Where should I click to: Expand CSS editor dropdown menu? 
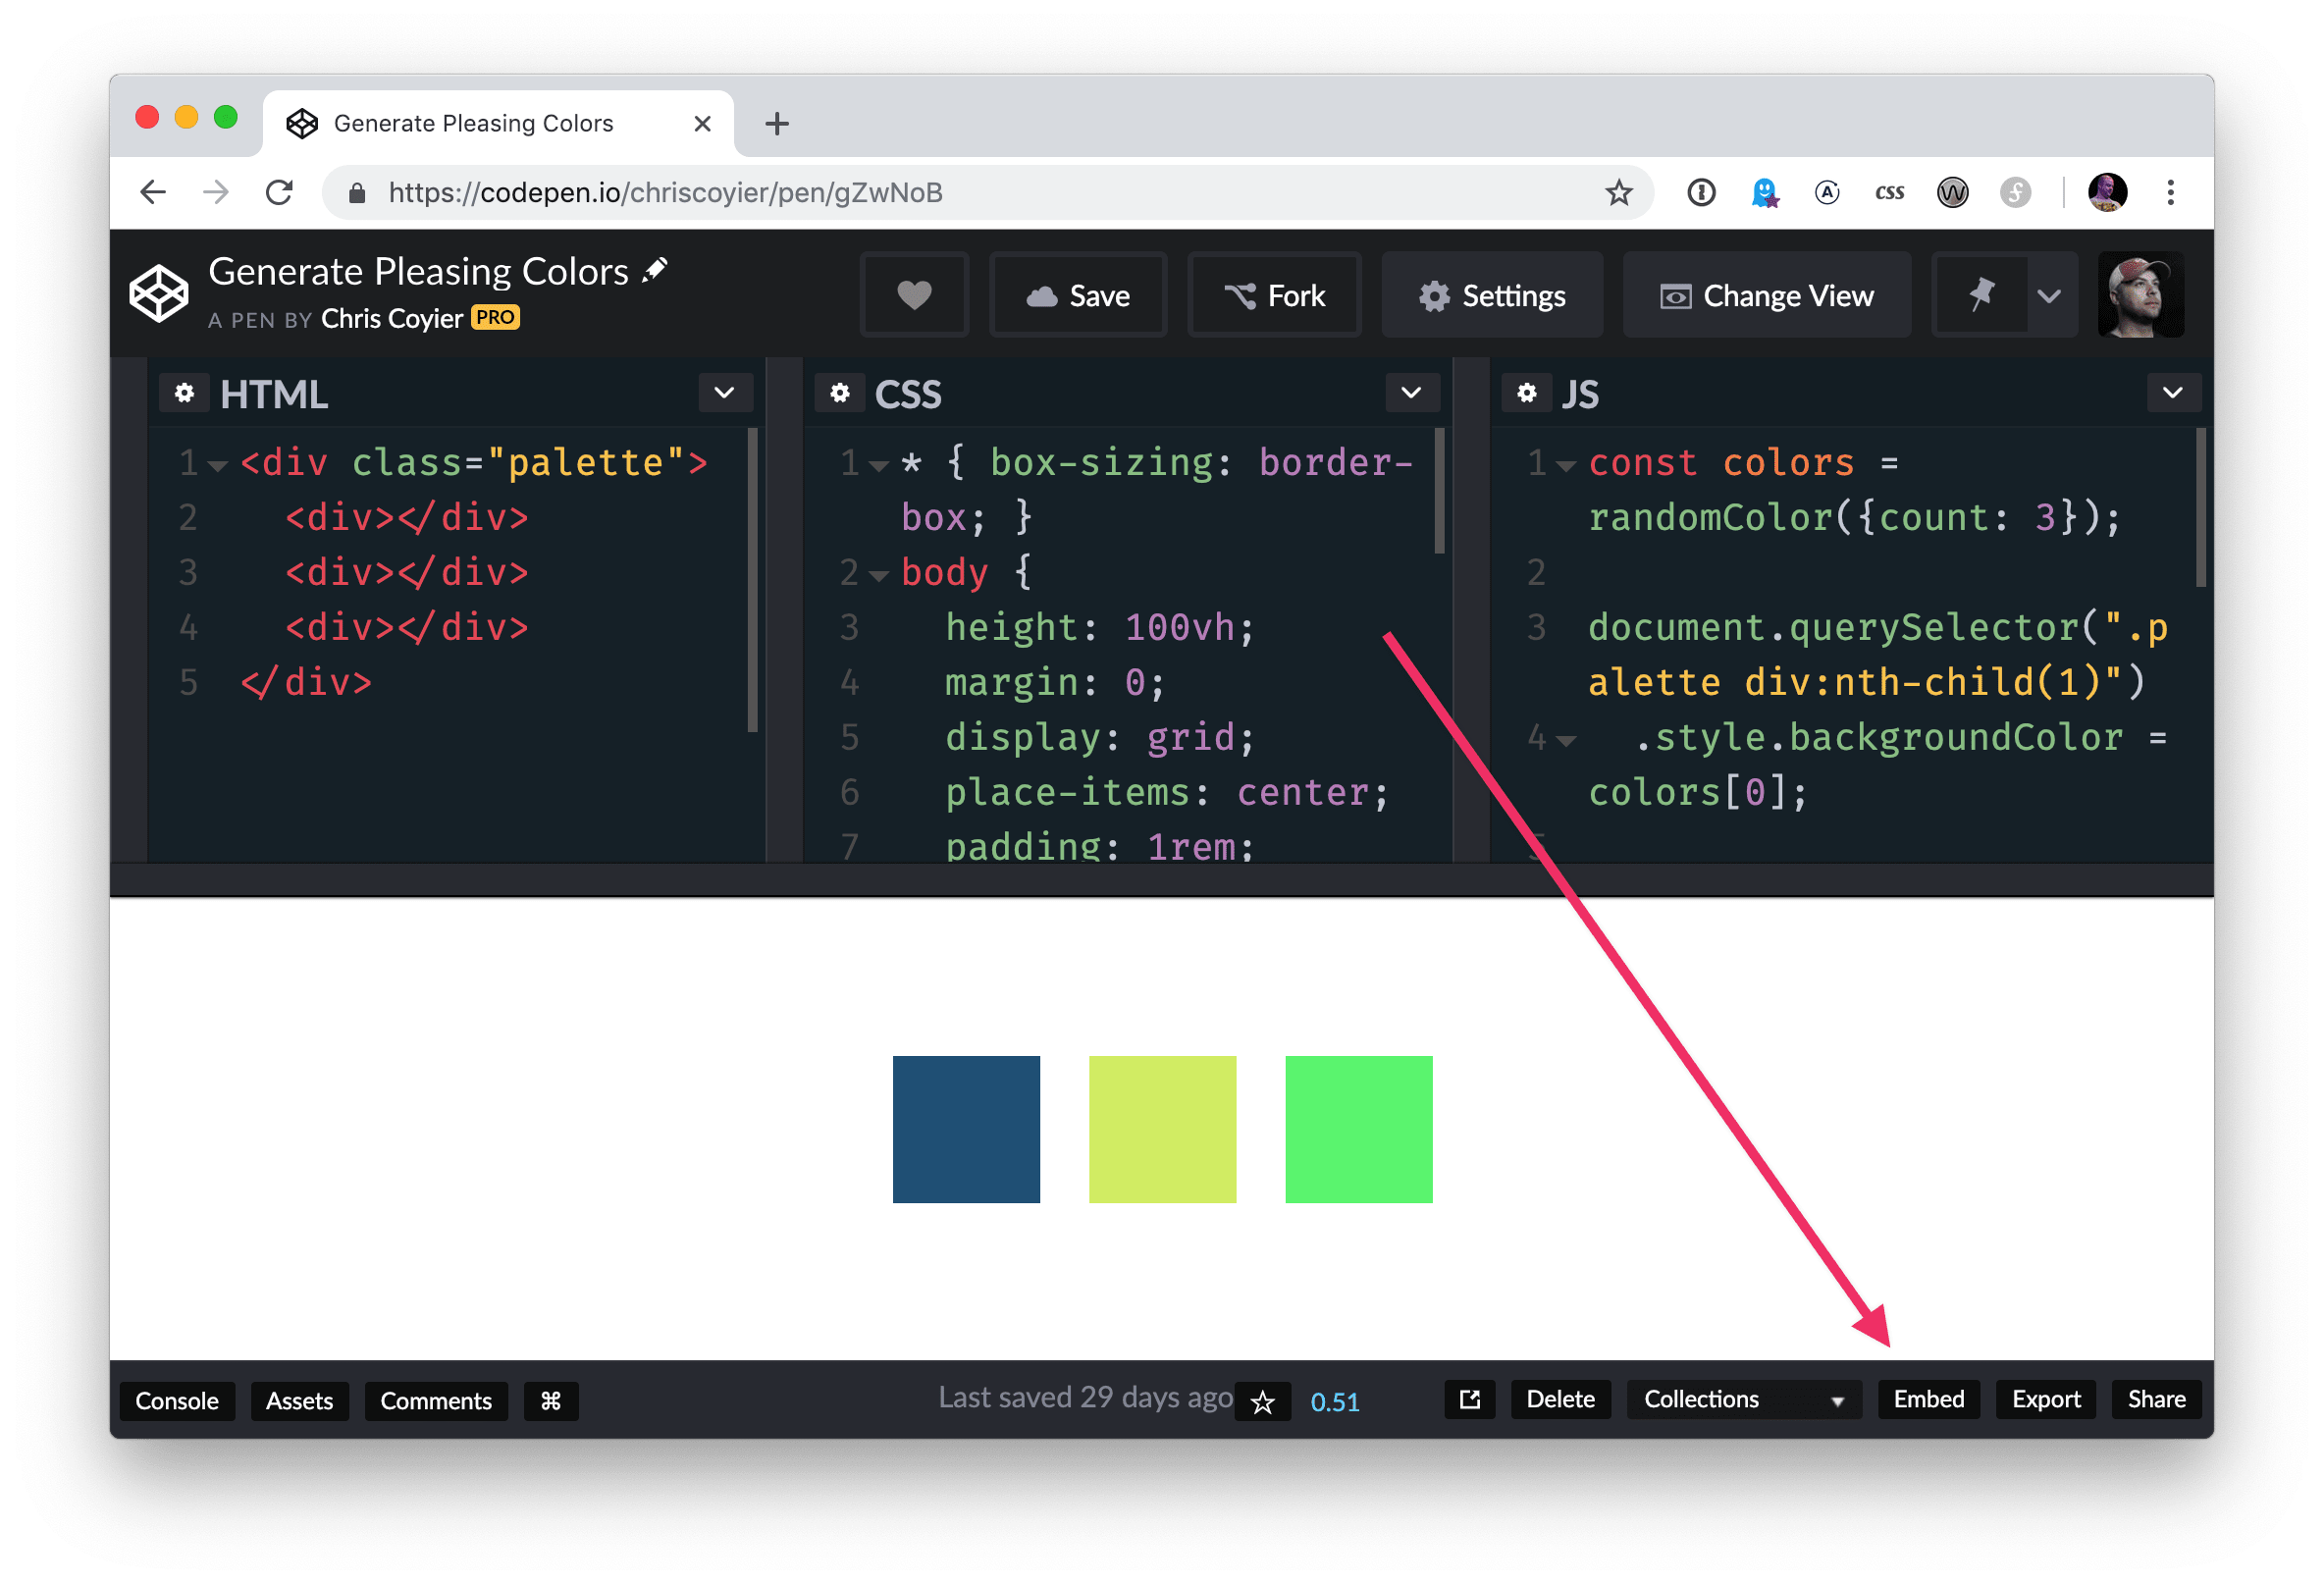(x=1411, y=393)
